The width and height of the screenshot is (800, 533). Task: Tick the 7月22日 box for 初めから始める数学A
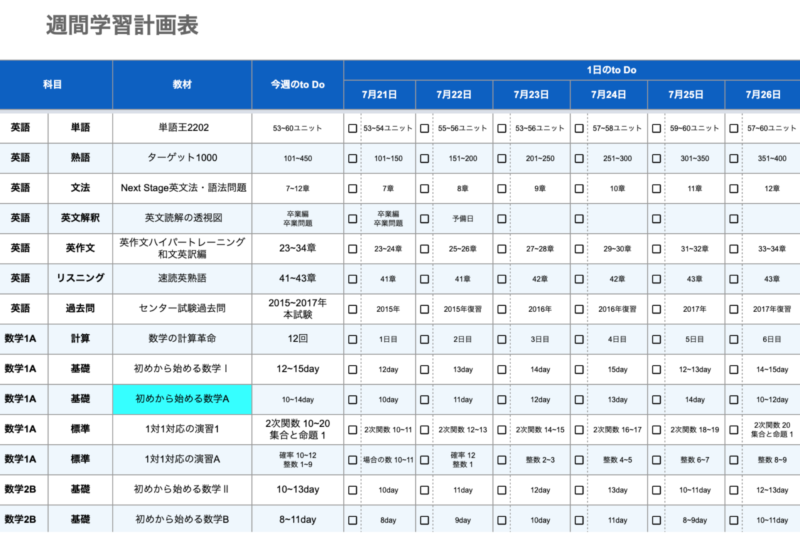424,400
